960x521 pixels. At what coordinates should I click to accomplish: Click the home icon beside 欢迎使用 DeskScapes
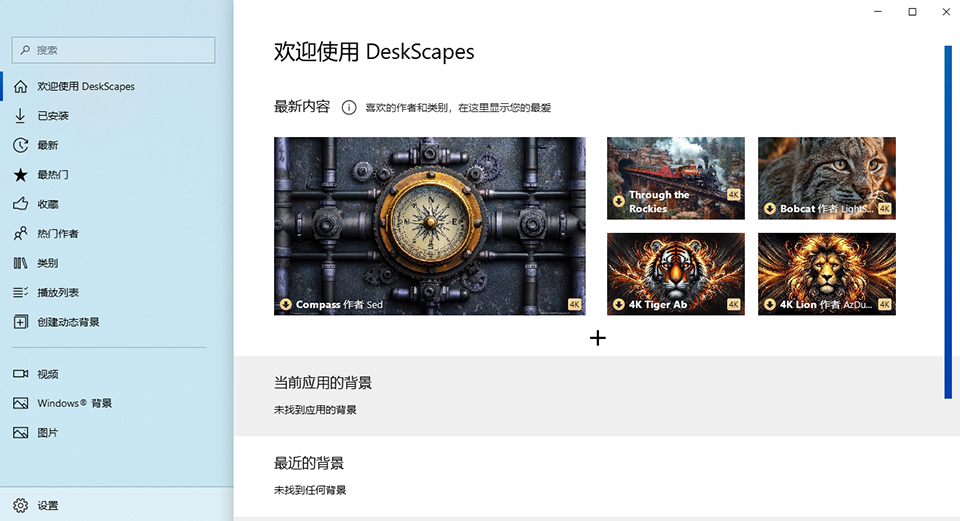pyautogui.click(x=20, y=86)
